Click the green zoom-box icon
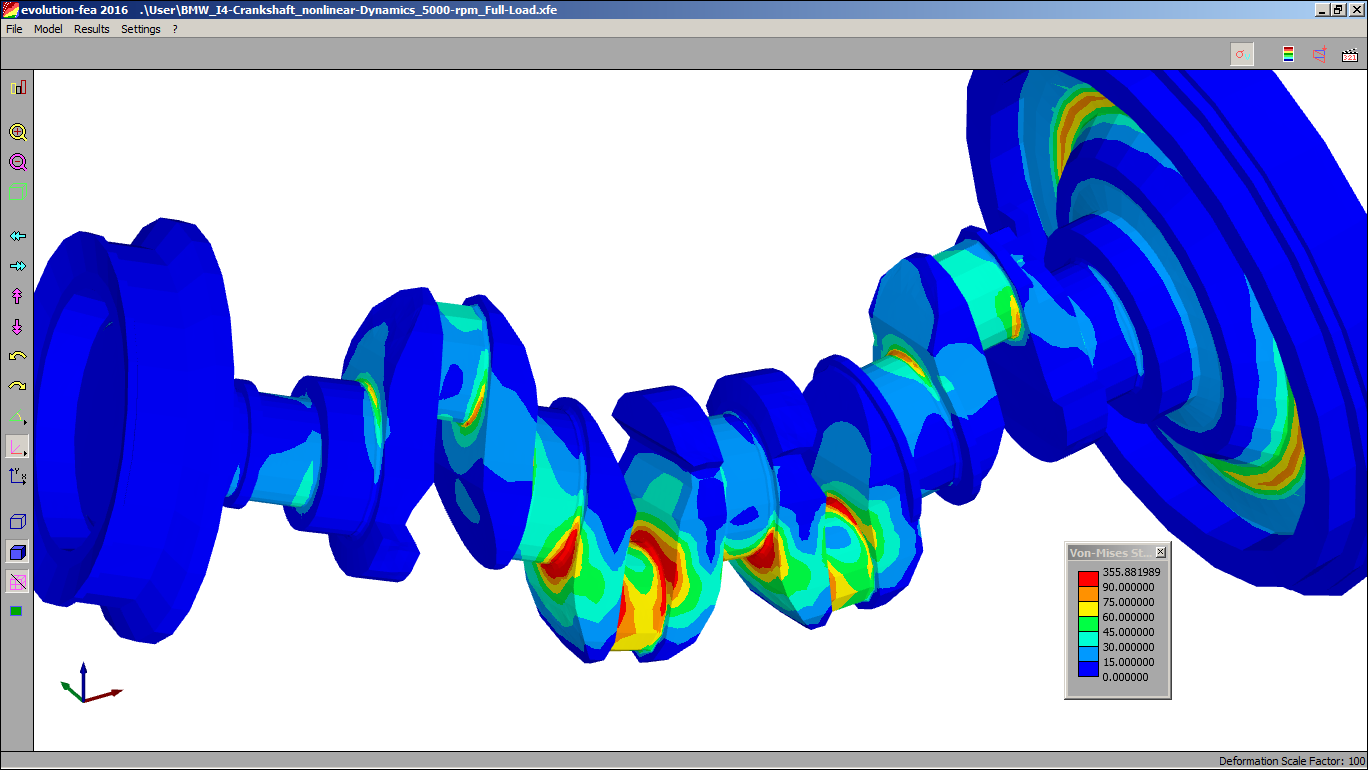Screen dimensions: 1368x770 click(18, 192)
